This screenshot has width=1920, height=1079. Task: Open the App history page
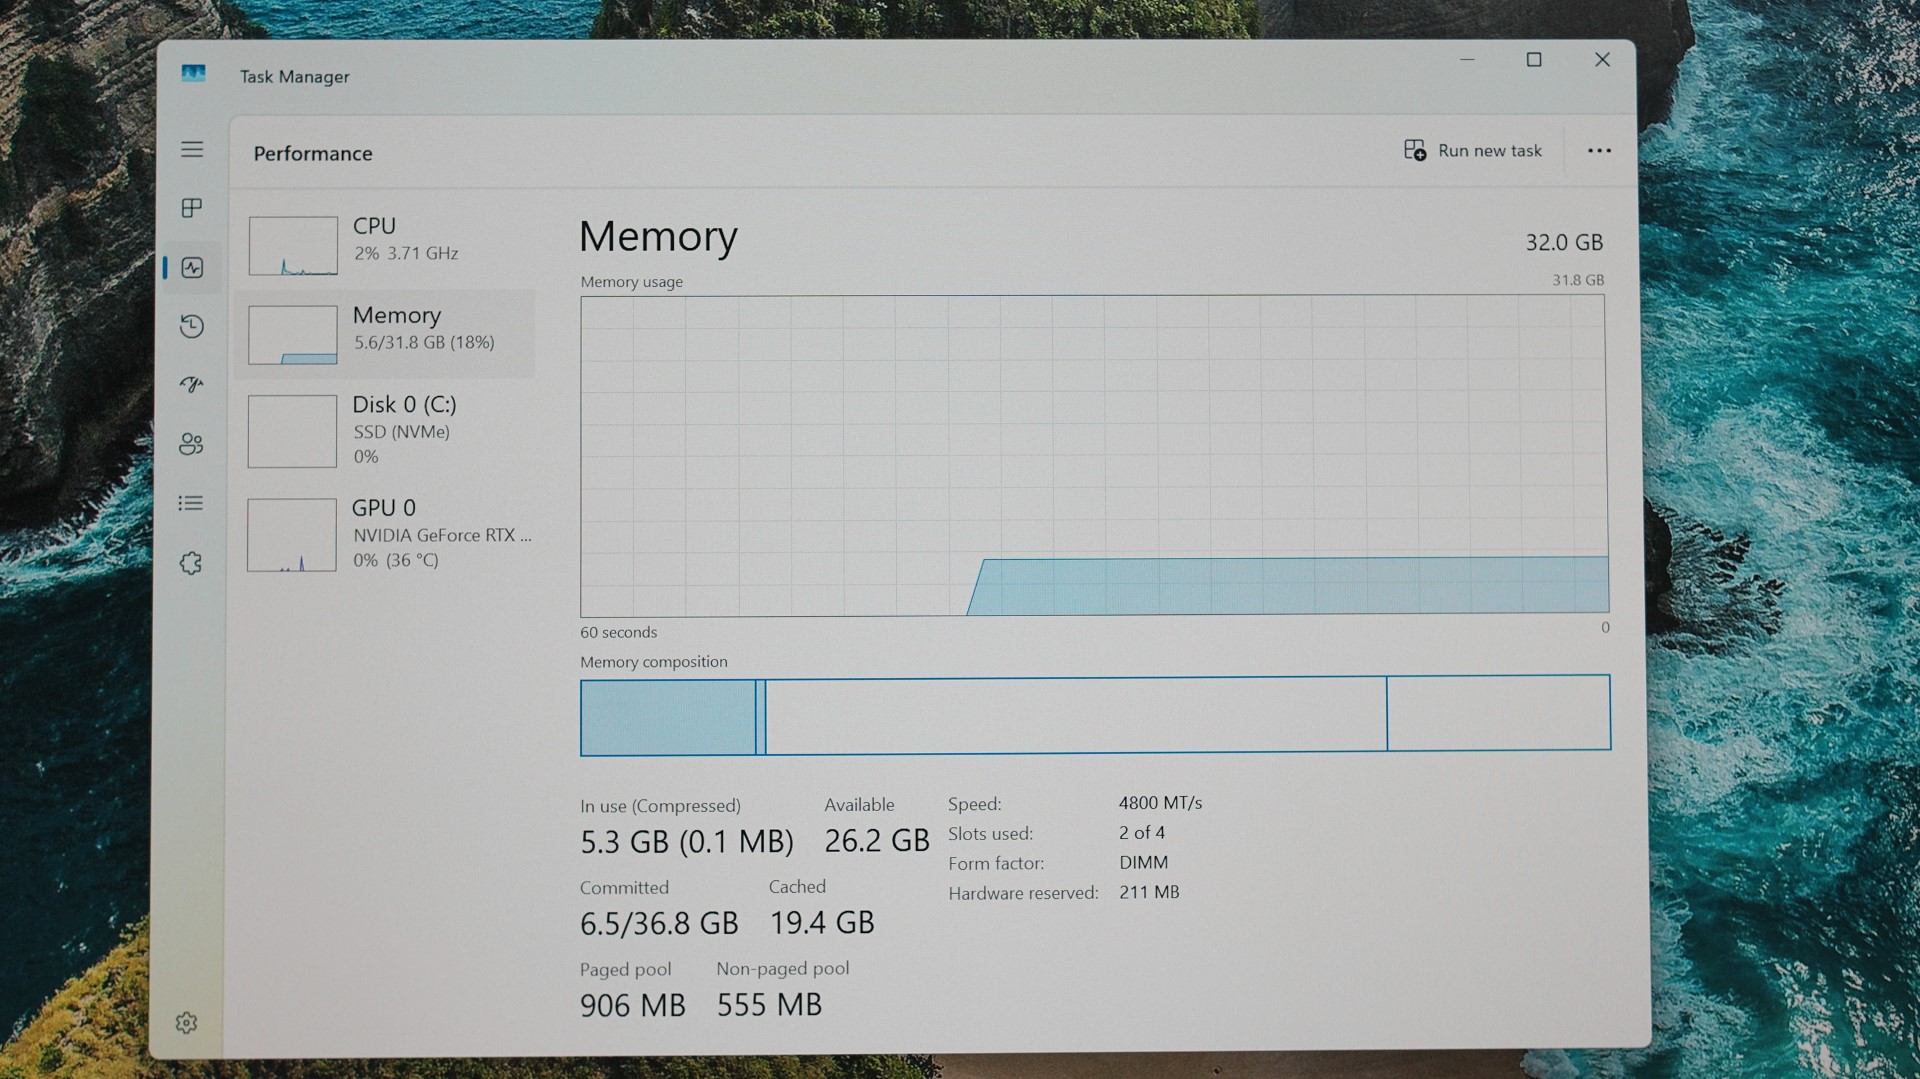click(x=192, y=326)
